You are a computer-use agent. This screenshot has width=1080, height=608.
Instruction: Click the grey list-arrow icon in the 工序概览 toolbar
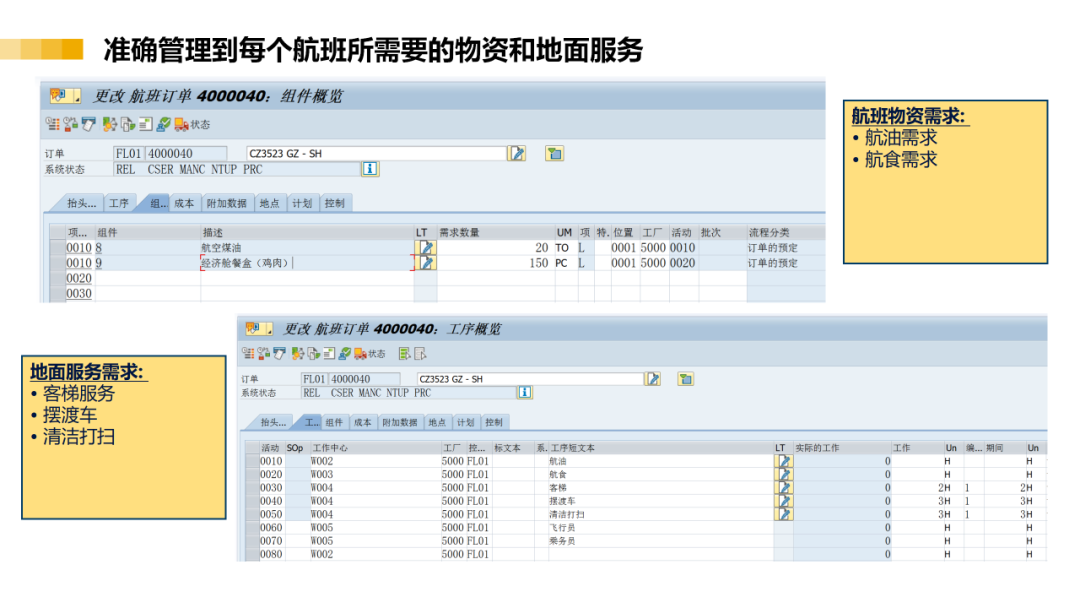click(x=420, y=353)
